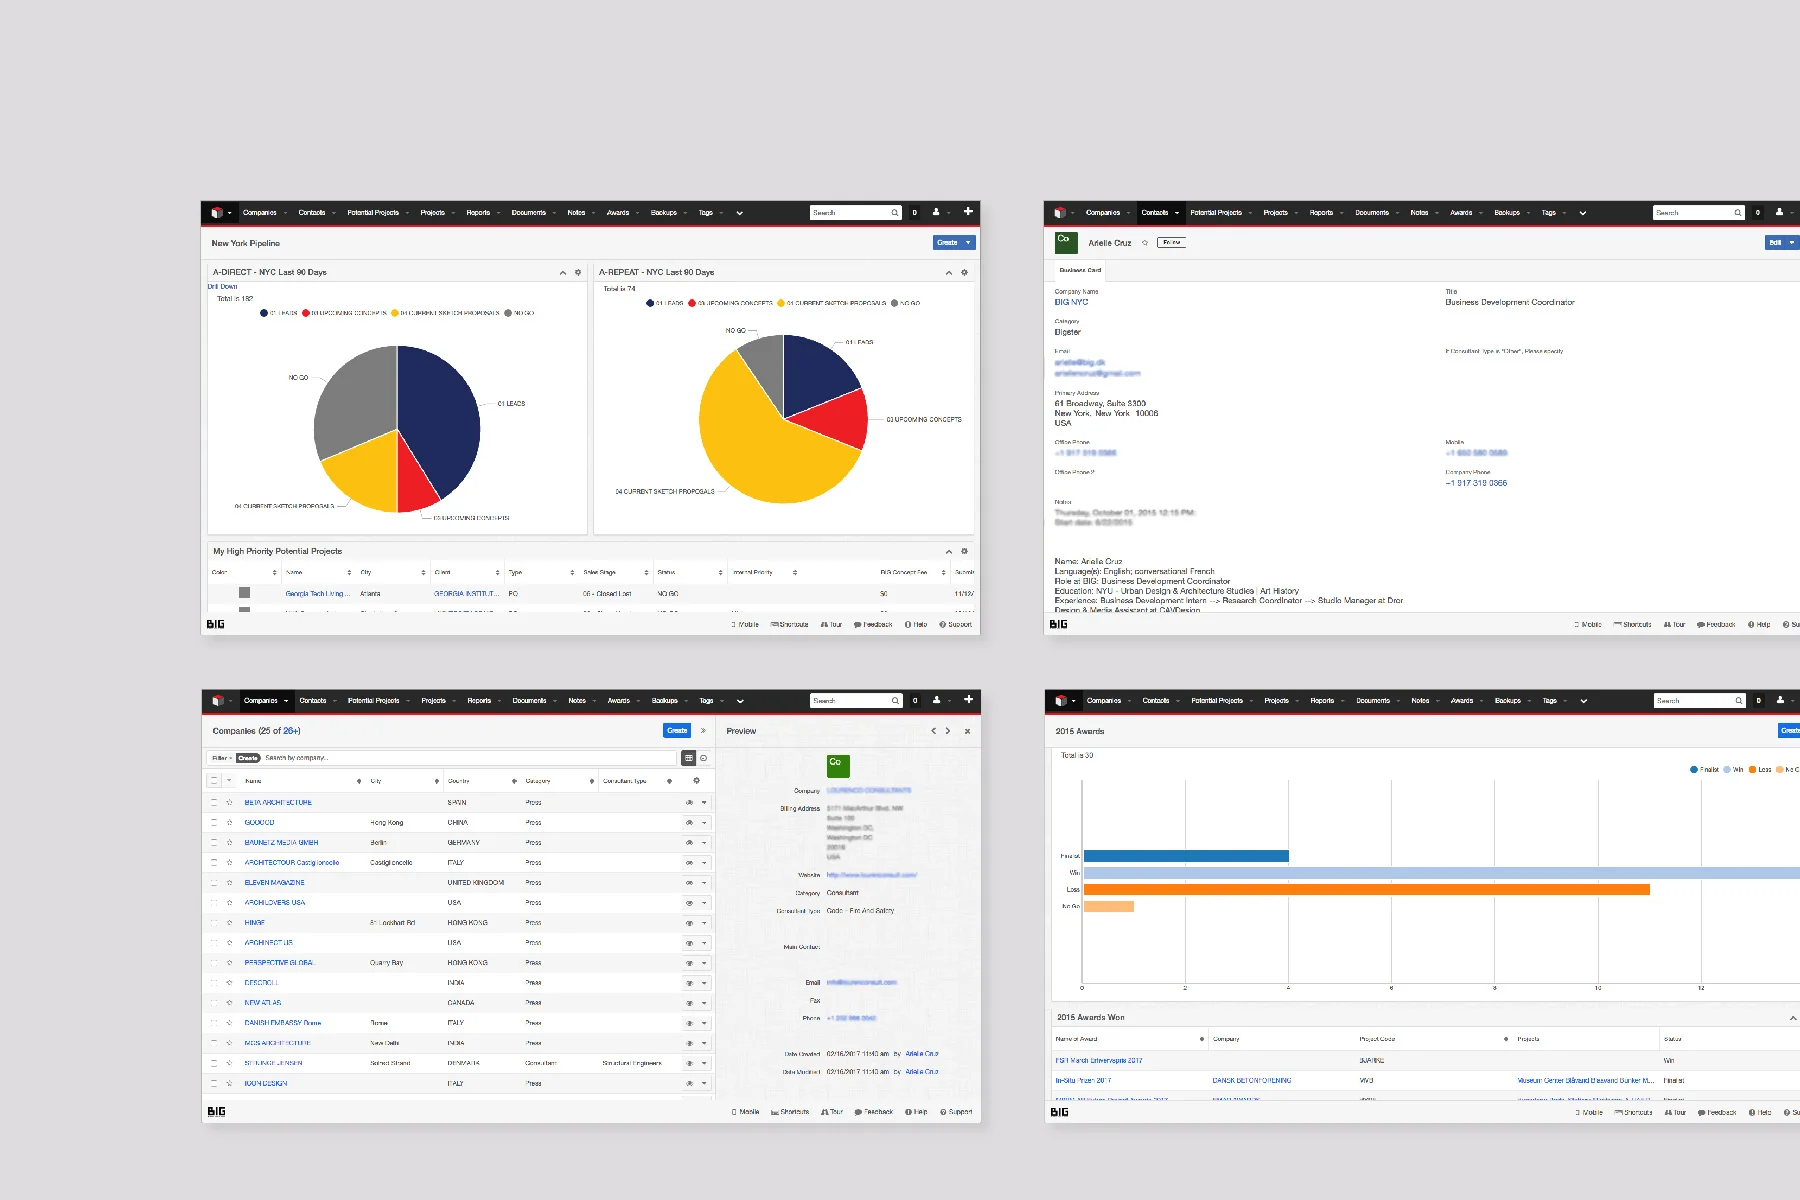Star the BAUNETZ MEDIA GMBH row as favorite

pyautogui.click(x=229, y=842)
